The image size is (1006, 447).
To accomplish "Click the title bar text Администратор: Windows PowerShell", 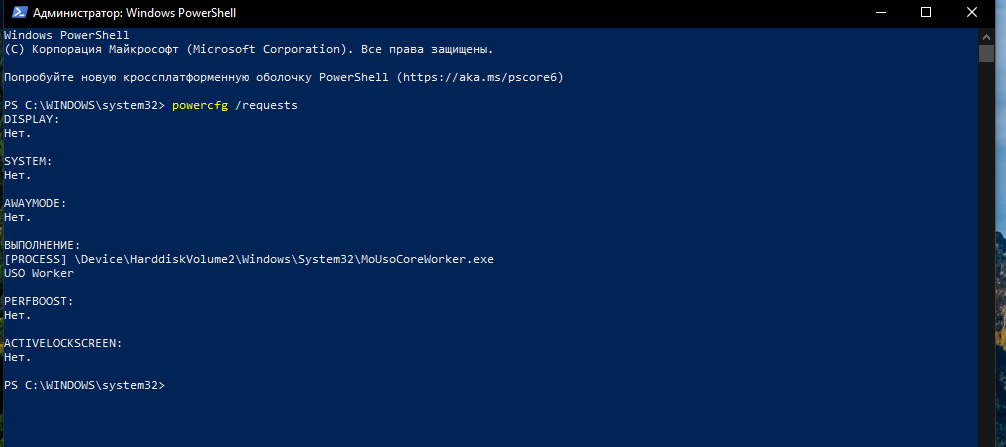I will [x=135, y=13].
